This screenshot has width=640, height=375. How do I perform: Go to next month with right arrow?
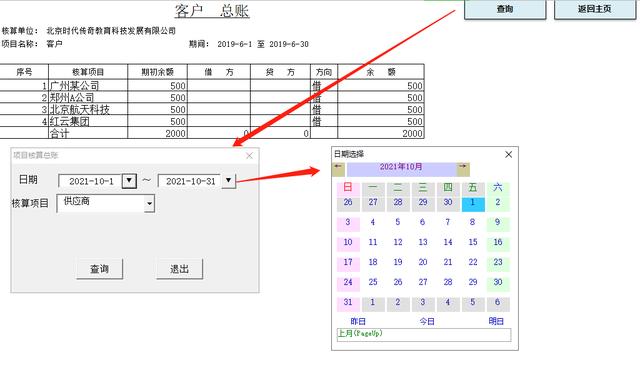coord(463,169)
